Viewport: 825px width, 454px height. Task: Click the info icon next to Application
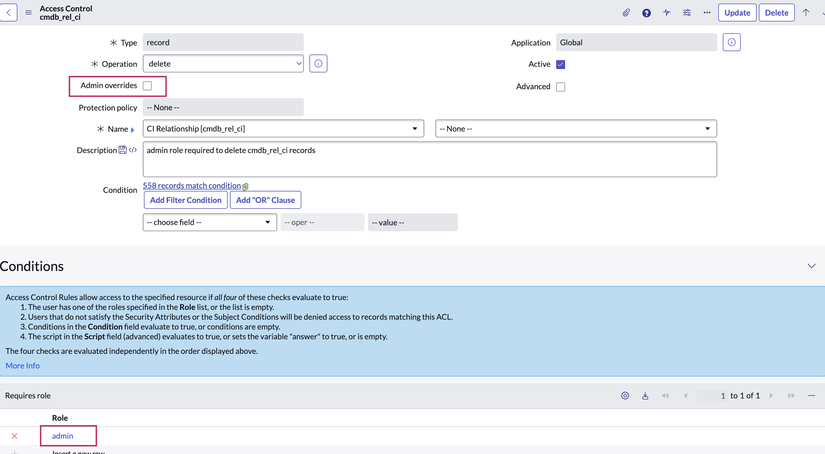pyautogui.click(x=731, y=42)
